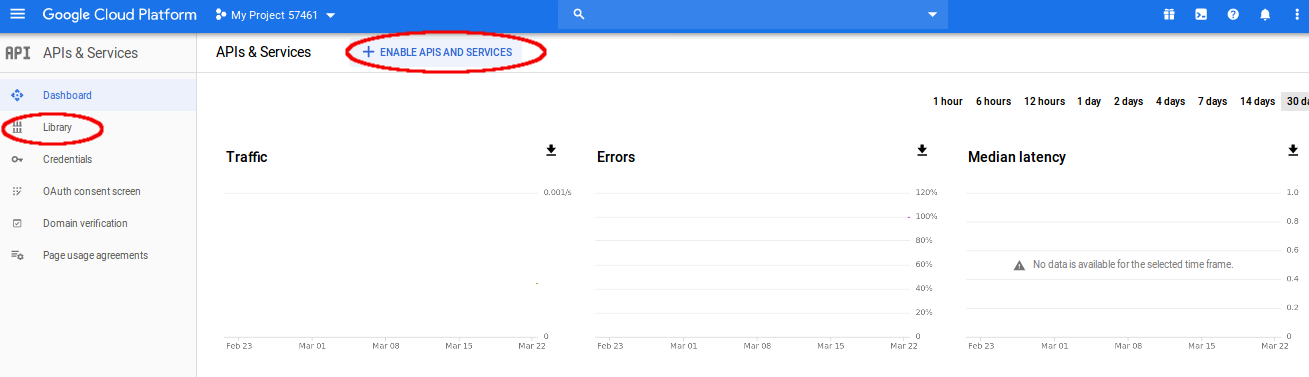The width and height of the screenshot is (1309, 377).
Task: Click the Credentials key icon
Action: [17, 159]
